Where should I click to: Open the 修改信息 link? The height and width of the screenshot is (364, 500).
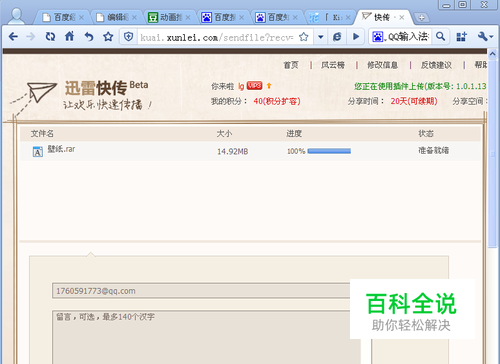coord(382,65)
